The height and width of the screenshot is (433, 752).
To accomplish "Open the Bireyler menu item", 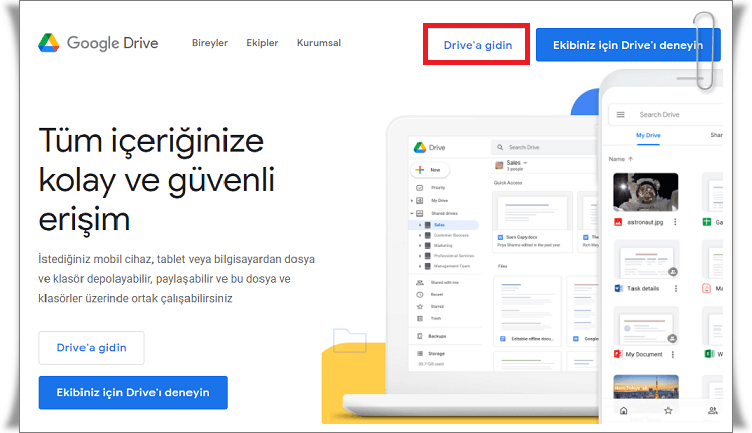I will [x=210, y=43].
